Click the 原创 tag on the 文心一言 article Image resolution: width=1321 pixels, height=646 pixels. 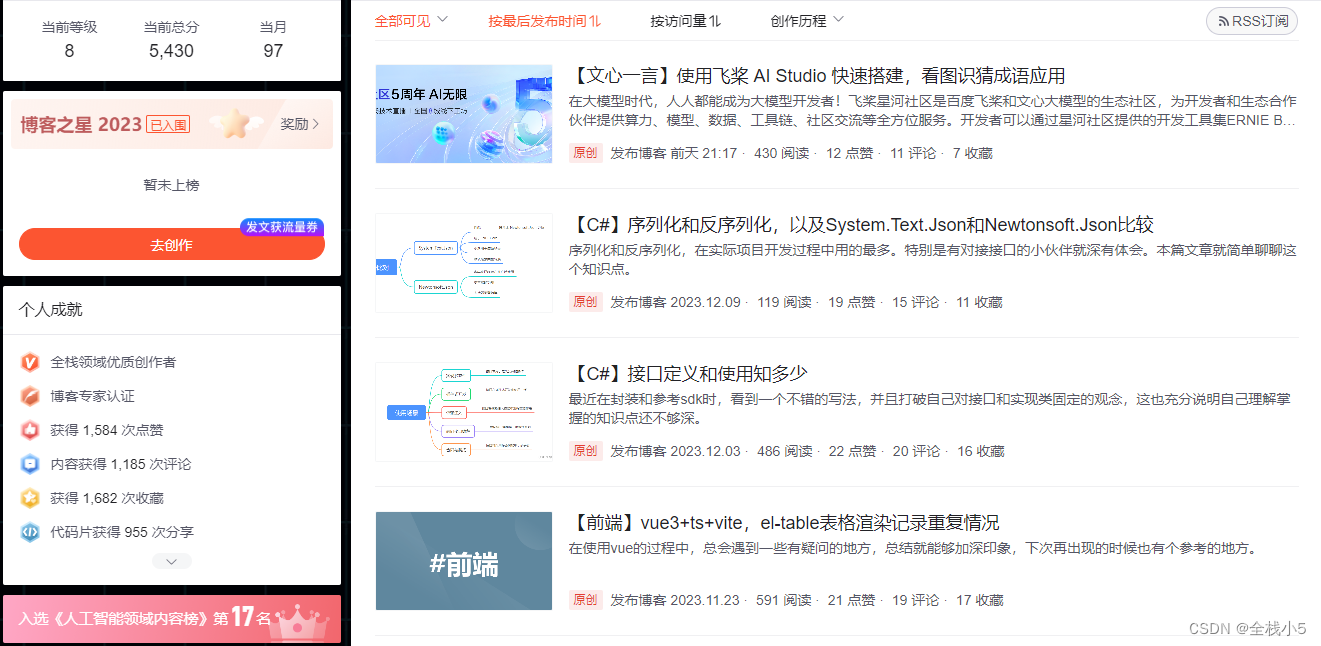(585, 153)
